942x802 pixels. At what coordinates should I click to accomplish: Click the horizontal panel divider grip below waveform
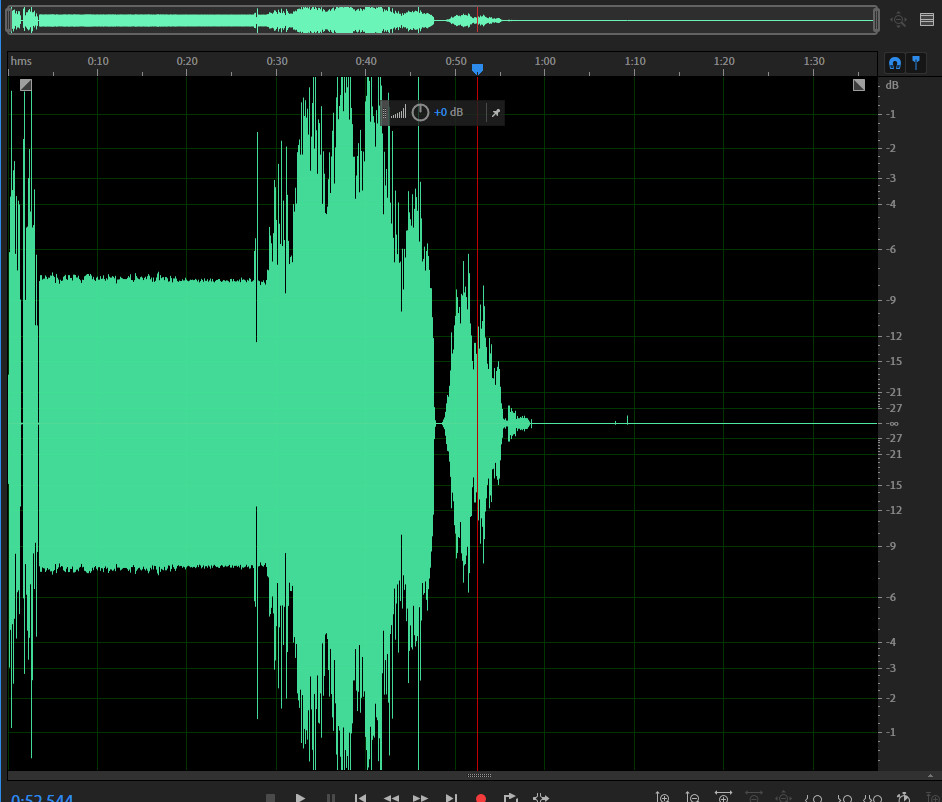[479, 776]
